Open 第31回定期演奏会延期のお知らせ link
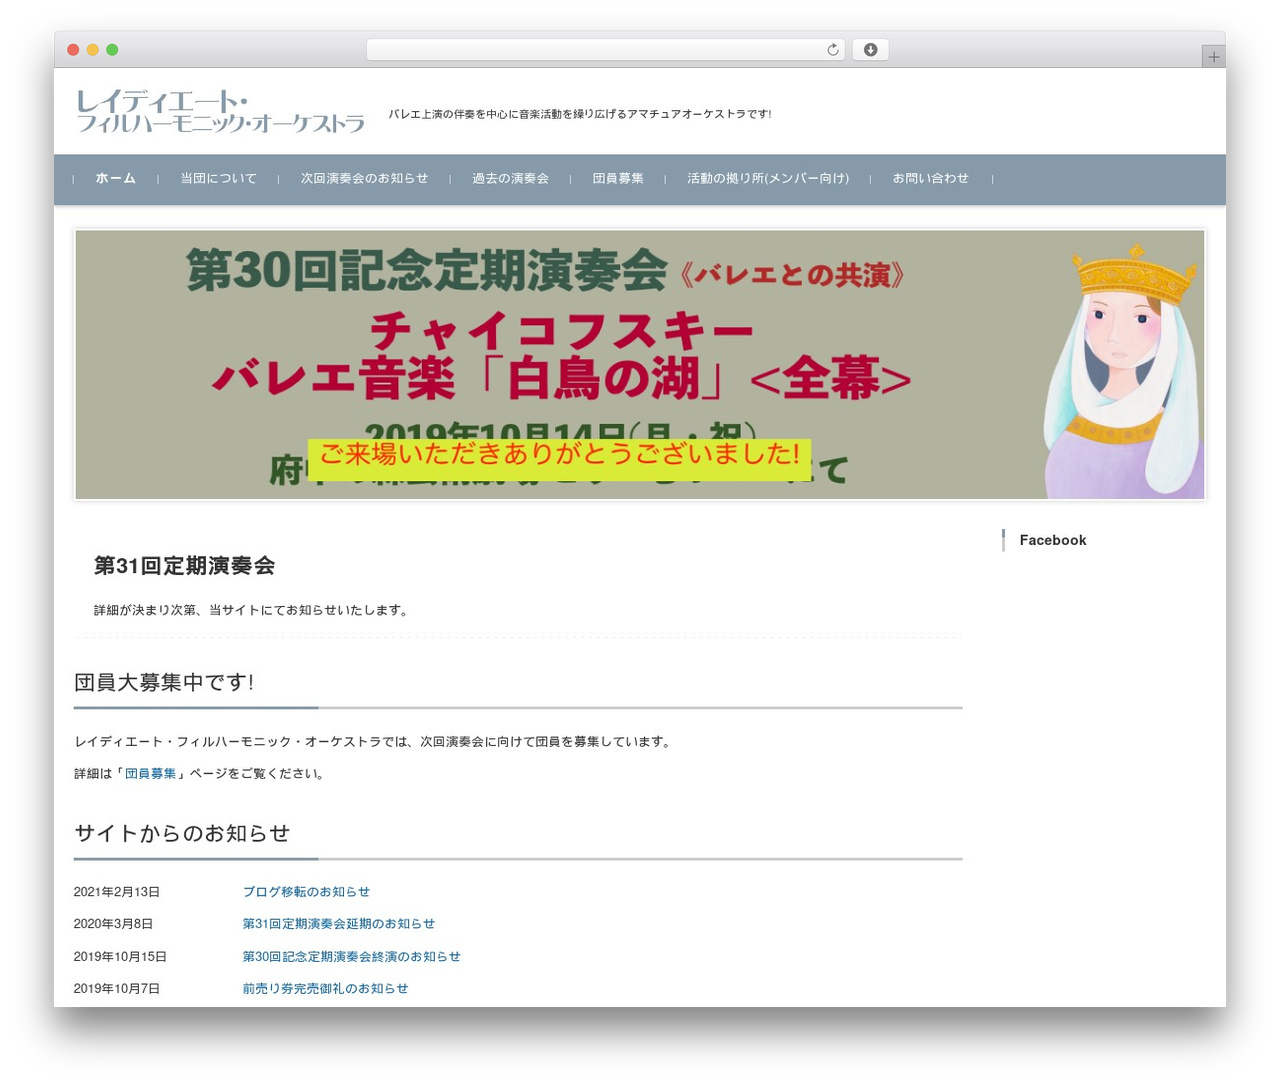The image size is (1280, 1084). pos(338,924)
